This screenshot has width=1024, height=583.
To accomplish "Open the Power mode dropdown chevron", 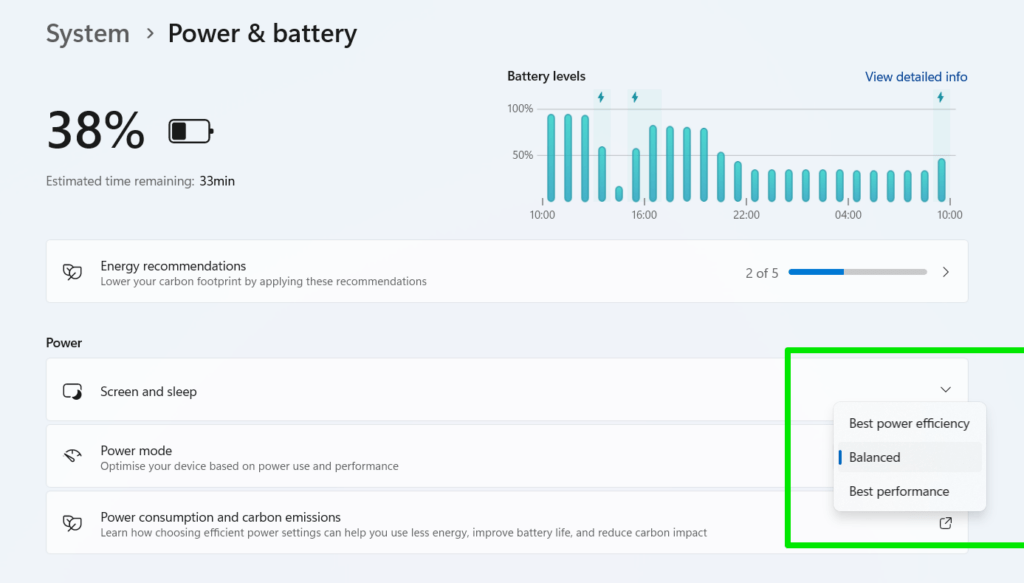I will 945,389.
